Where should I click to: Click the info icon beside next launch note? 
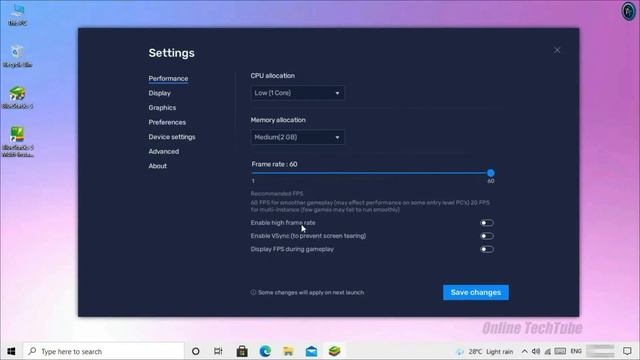coord(253,292)
